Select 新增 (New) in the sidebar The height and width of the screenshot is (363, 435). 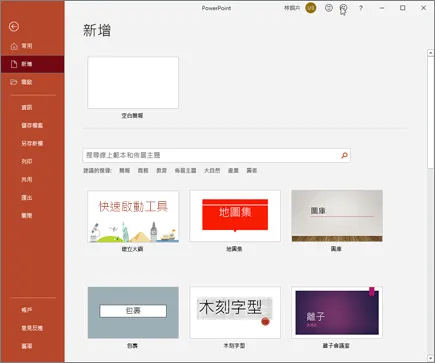pos(32,64)
